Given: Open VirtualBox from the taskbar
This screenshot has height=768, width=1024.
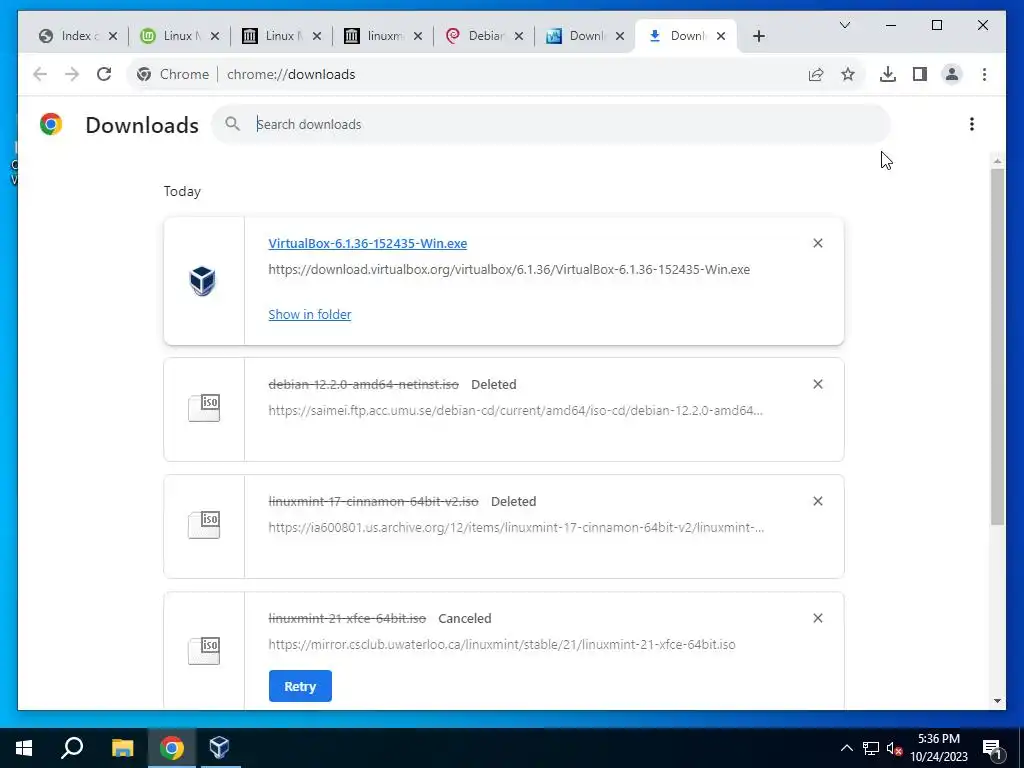Looking at the screenshot, I should (x=219, y=748).
